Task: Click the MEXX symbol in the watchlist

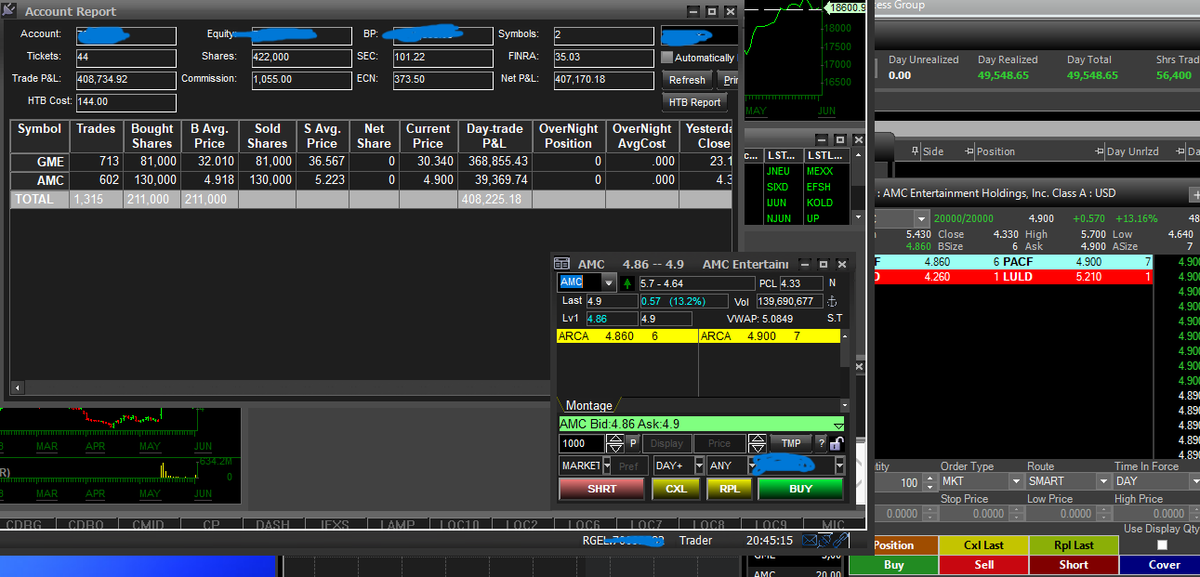Action: [819, 172]
